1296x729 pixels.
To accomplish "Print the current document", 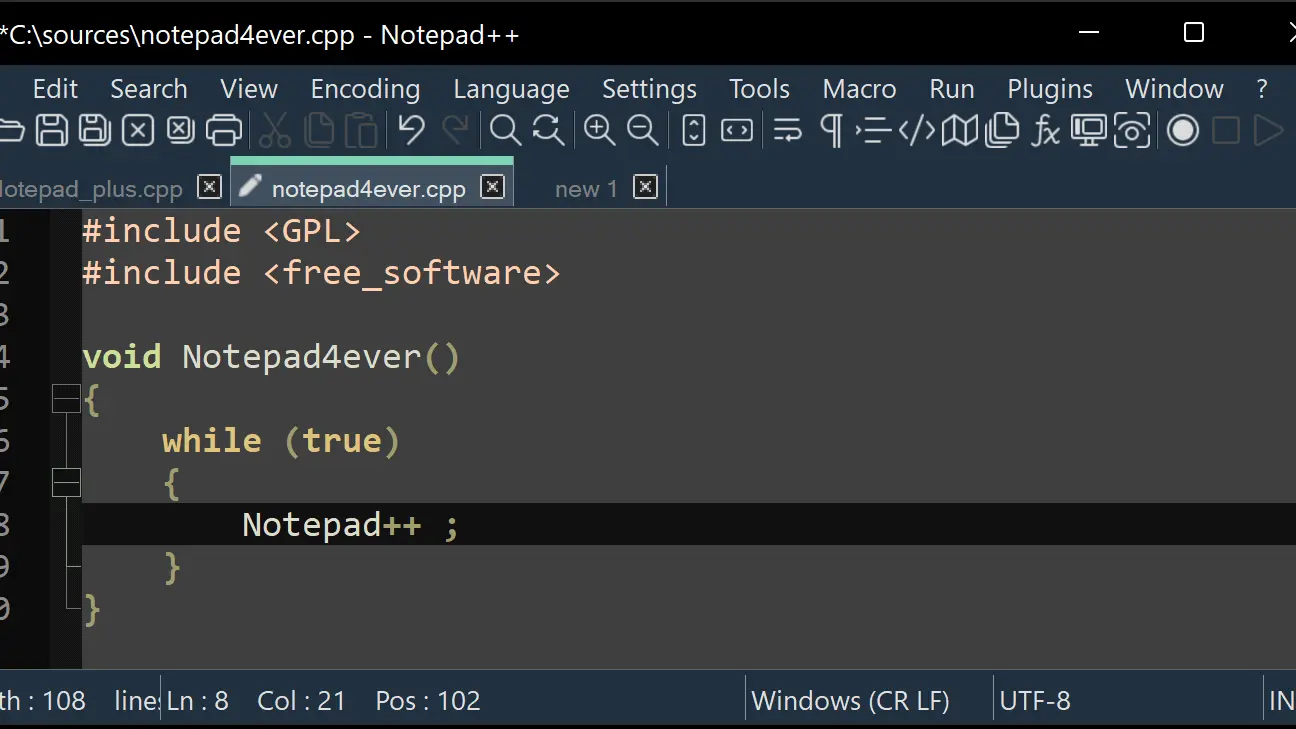I will tap(224, 130).
